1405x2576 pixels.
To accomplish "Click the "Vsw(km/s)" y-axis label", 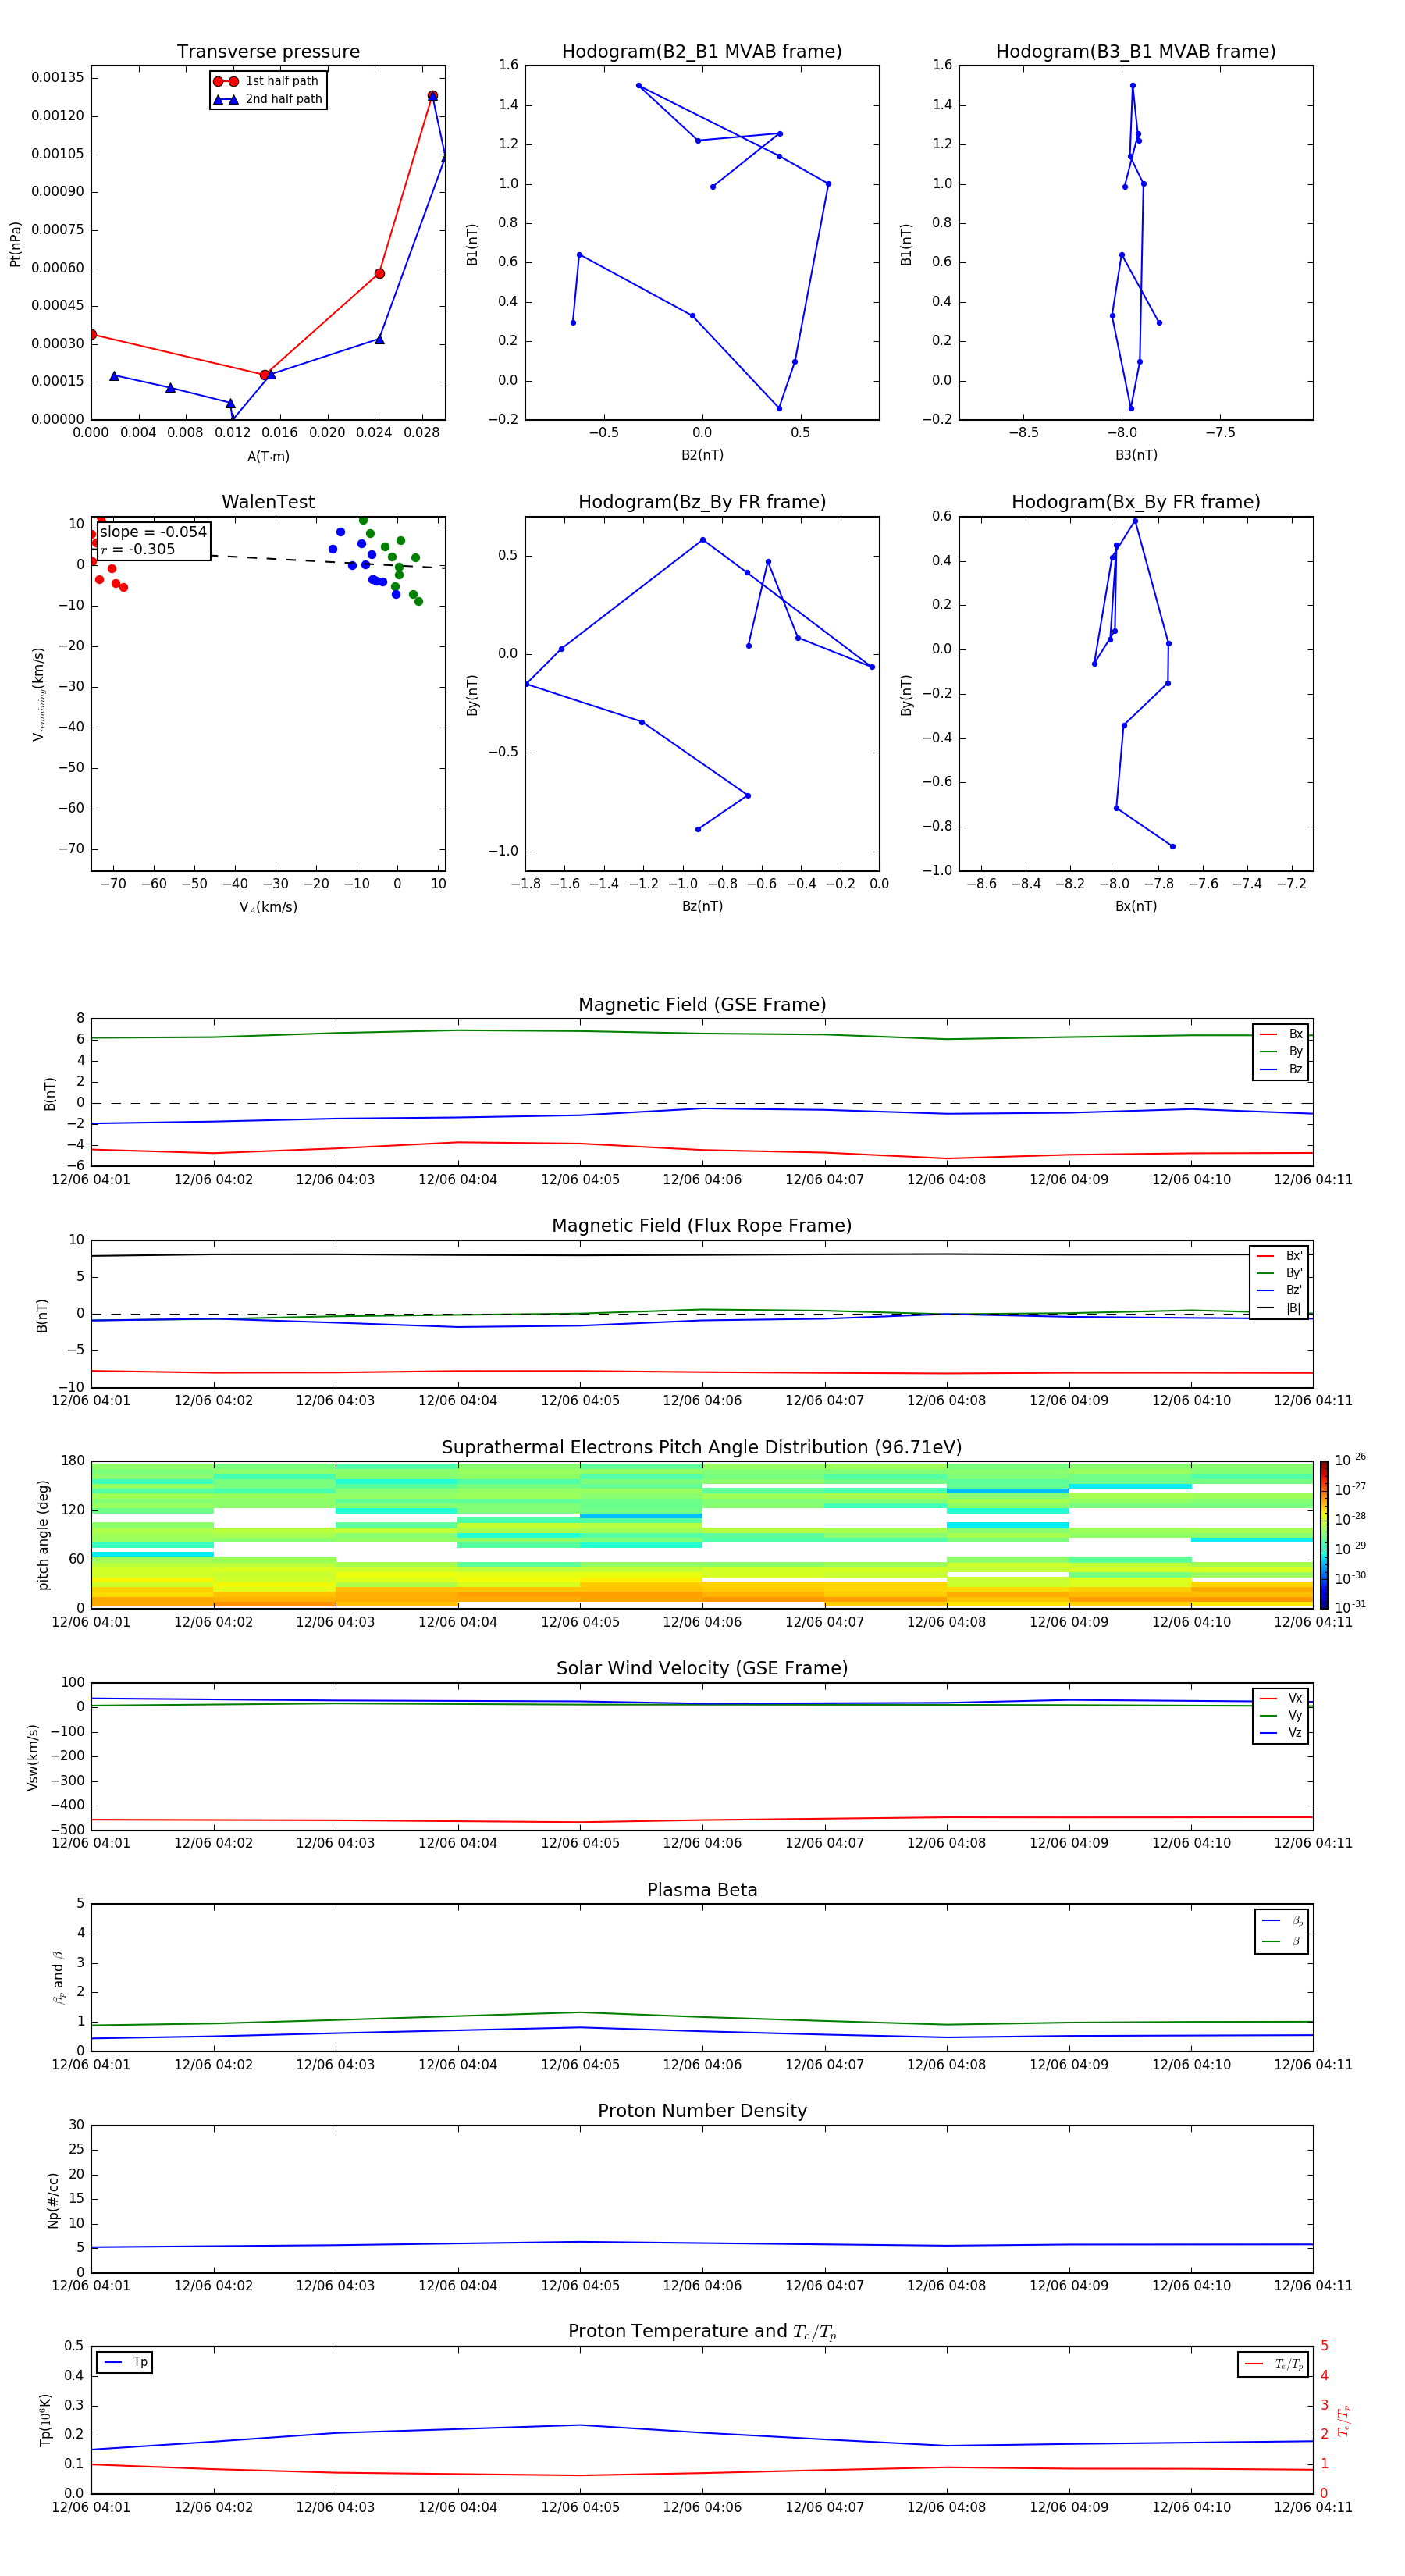I will (32, 1757).
